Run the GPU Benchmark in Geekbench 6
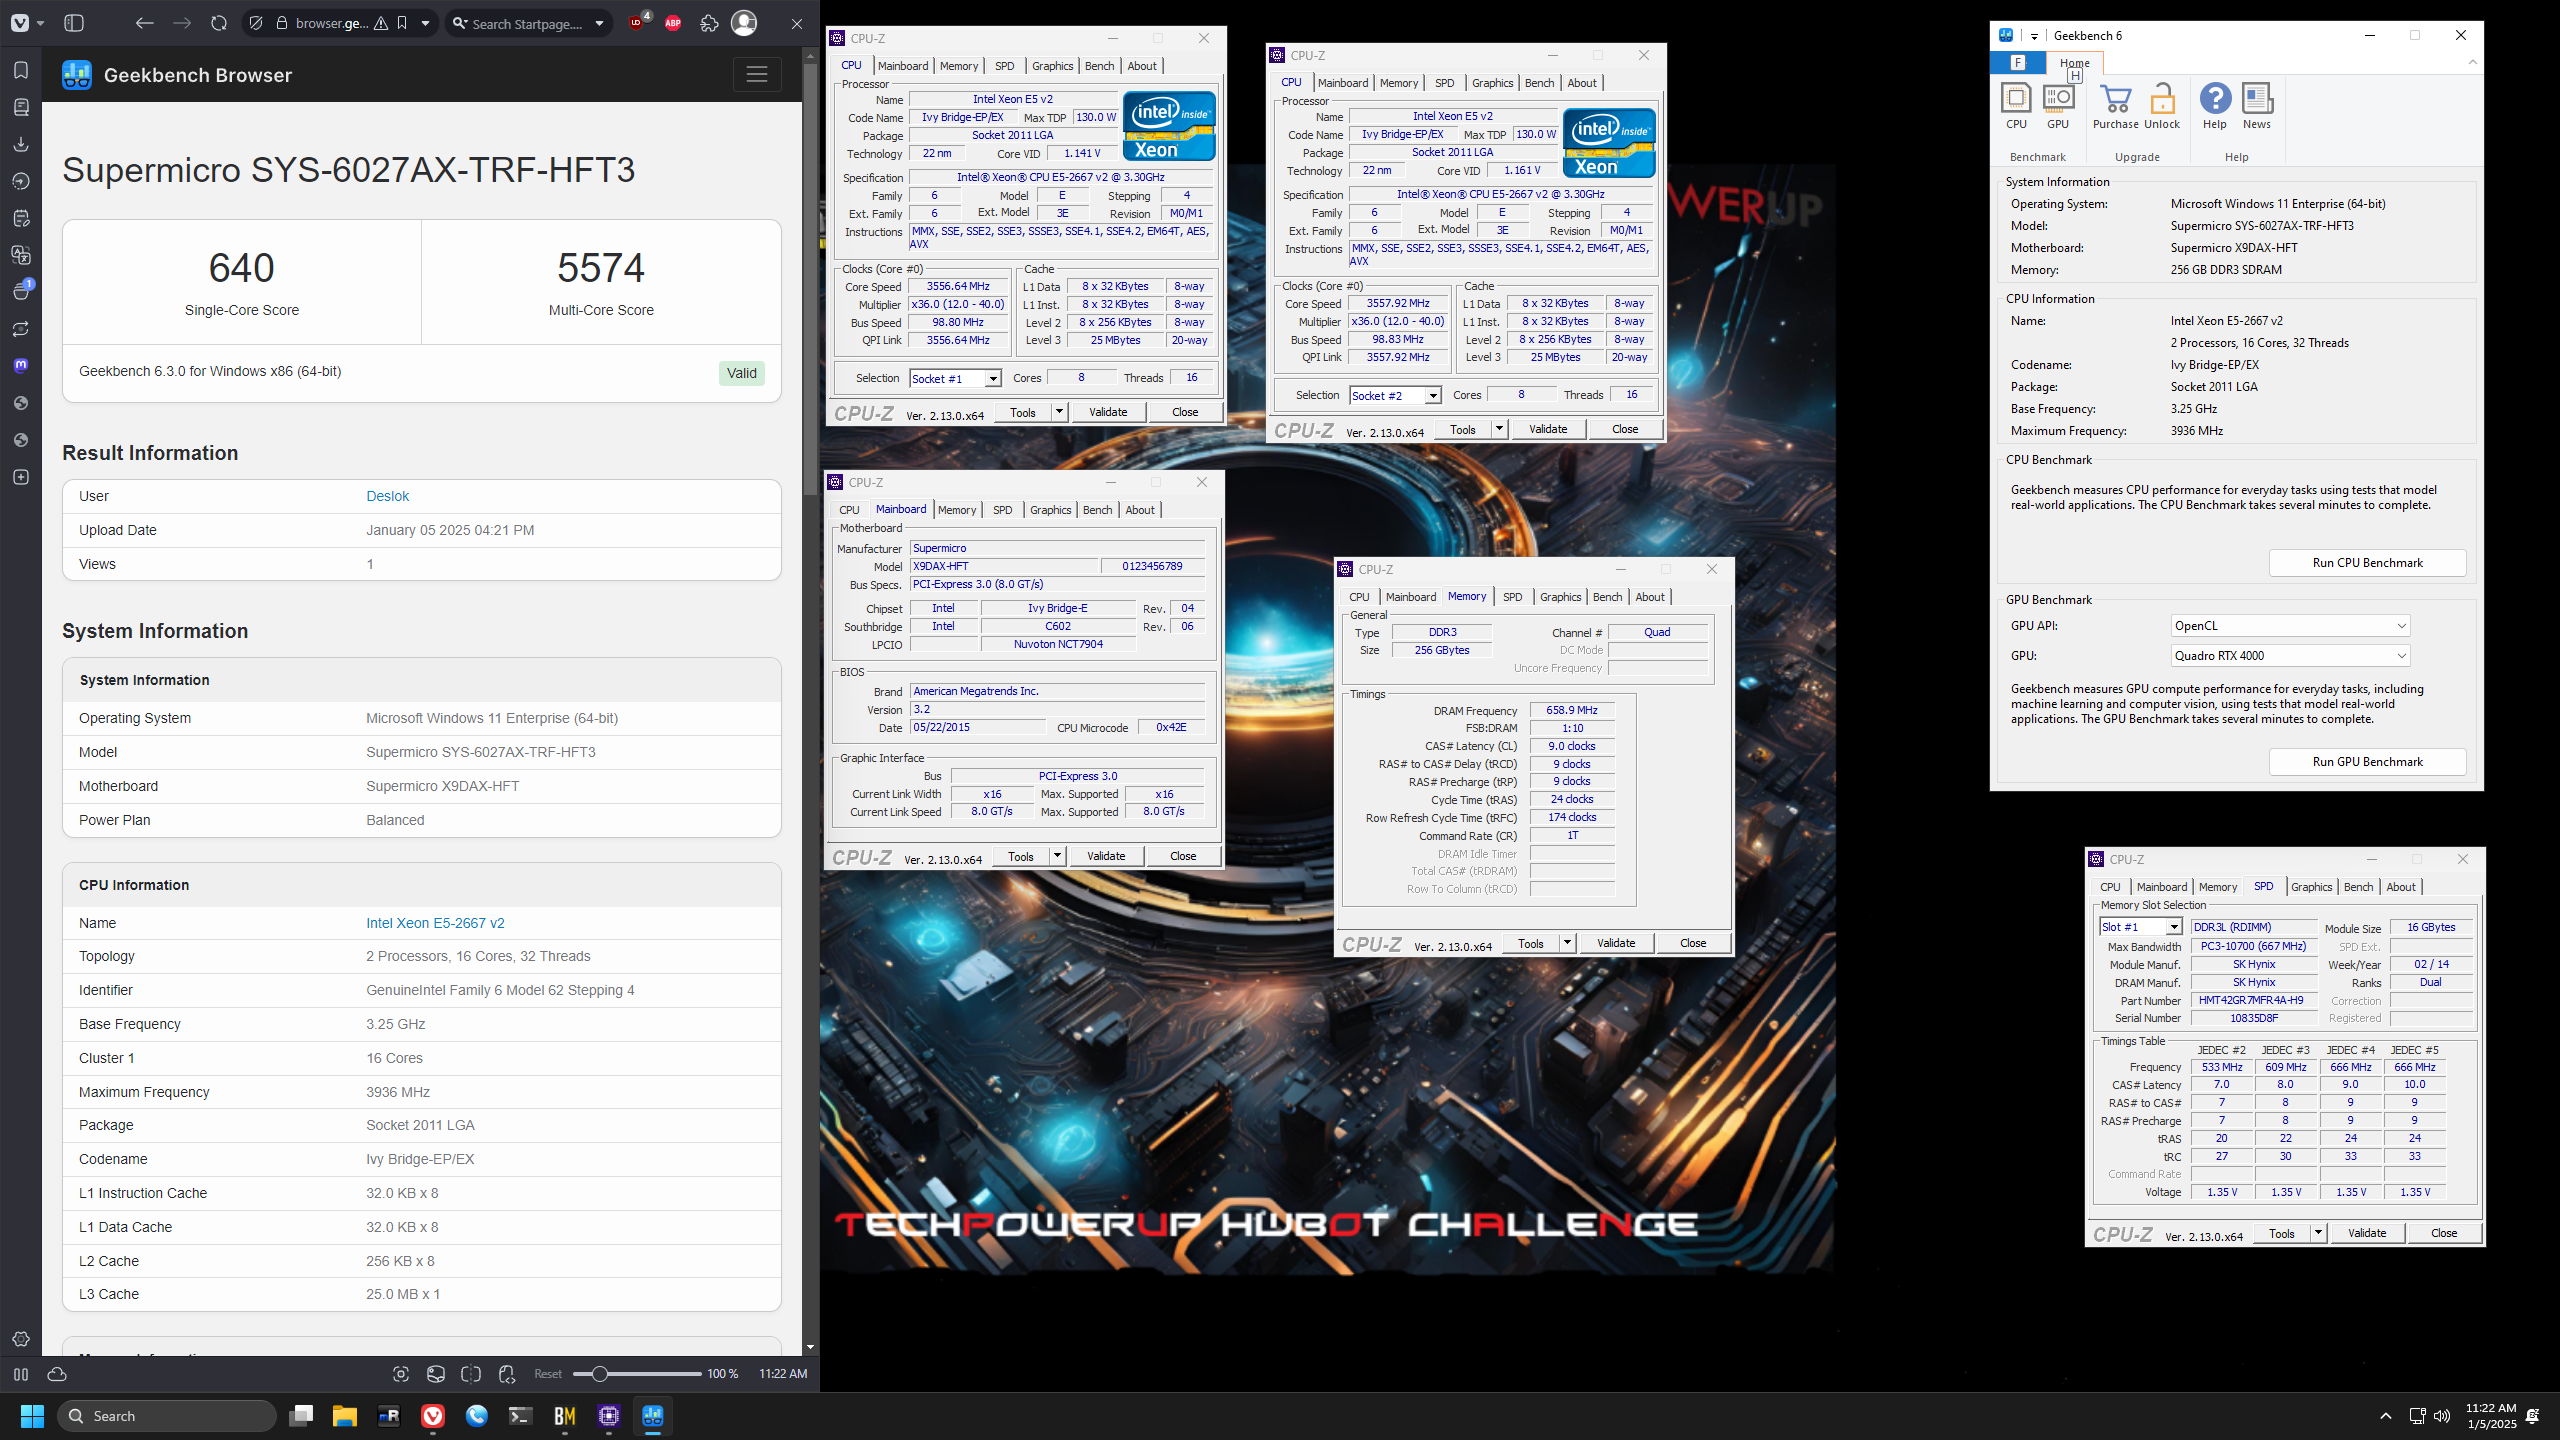The width and height of the screenshot is (2560, 1440). [2367, 762]
